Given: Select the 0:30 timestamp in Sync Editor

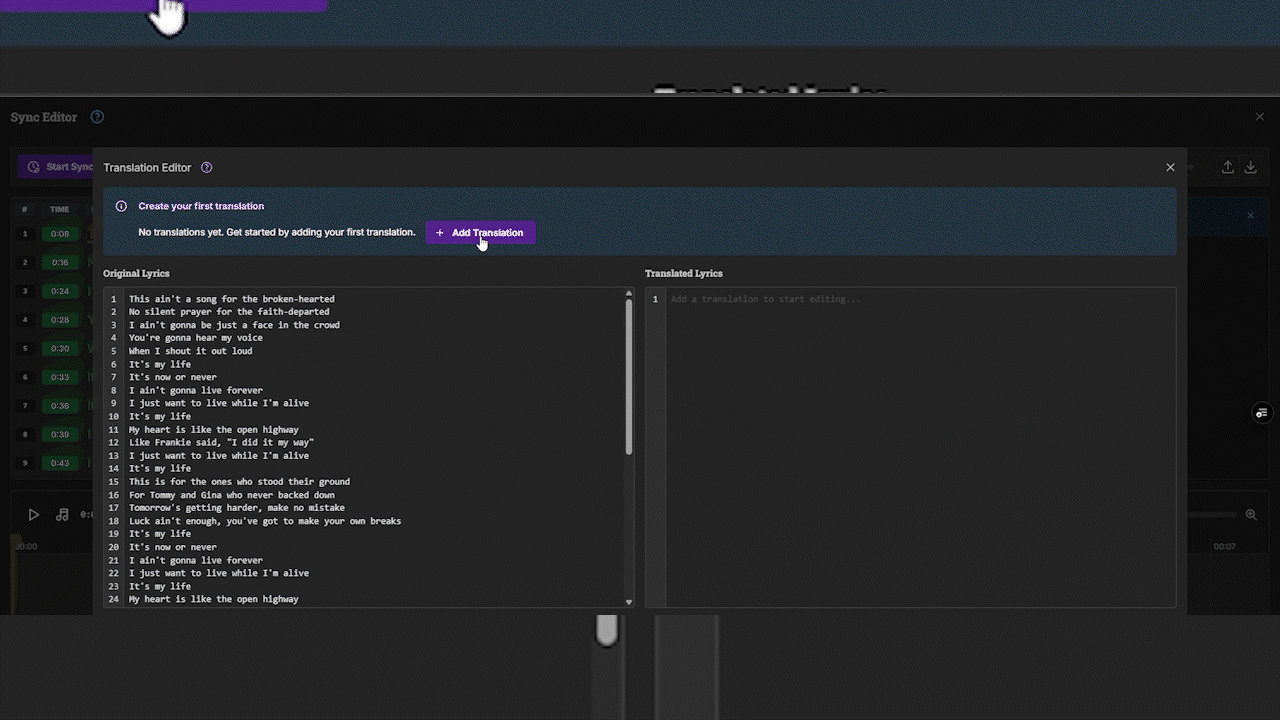Looking at the screenshot, I should pos(60,349).
